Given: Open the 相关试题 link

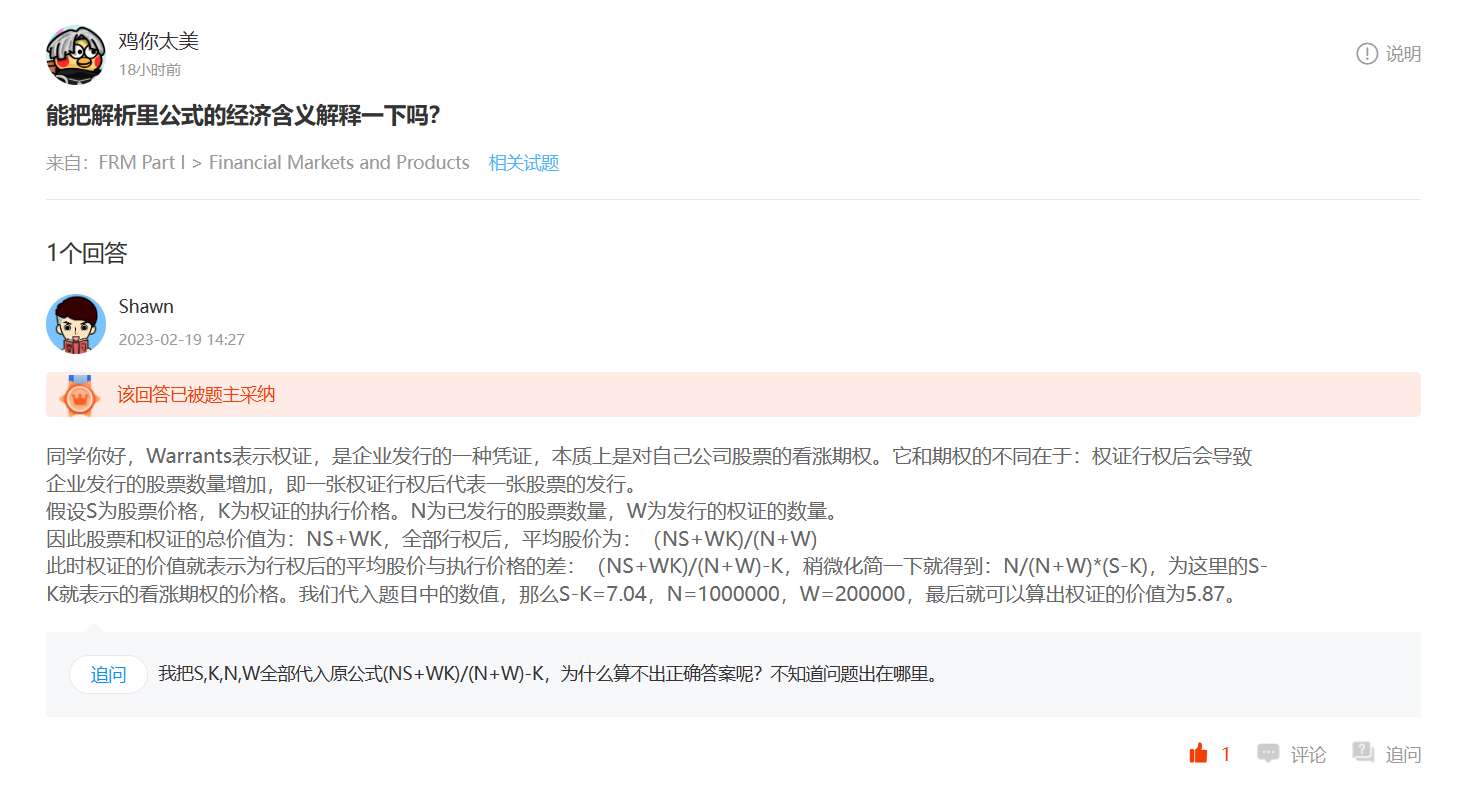Looking at the screenshot, I should (524, 163).
